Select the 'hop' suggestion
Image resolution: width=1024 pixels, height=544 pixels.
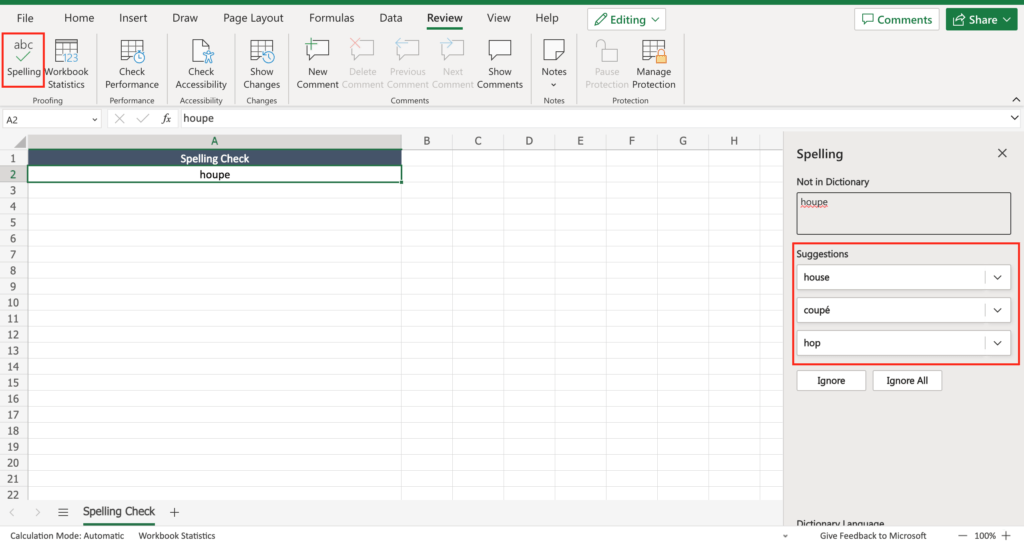pyautogui.click(x=891, y=343)
